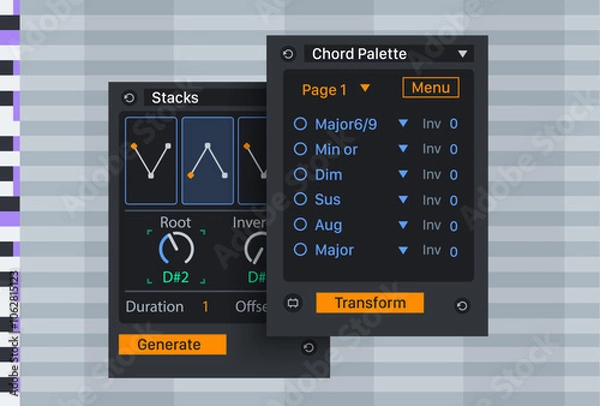Click the Menu button in Chord Palette

coord(431,88)
